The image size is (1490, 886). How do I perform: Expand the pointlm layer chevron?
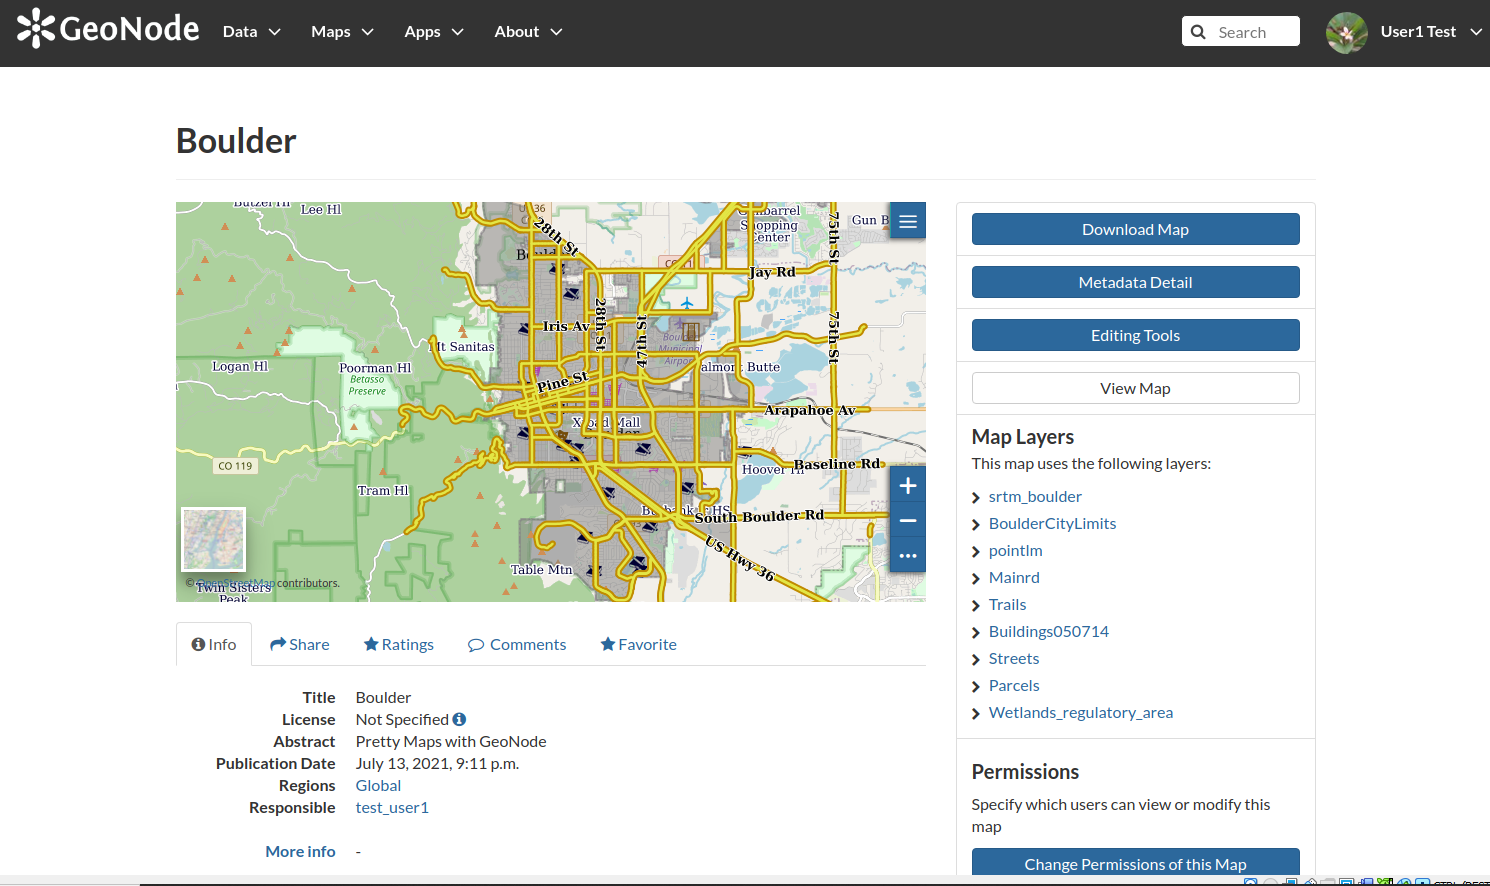point(976,551)
